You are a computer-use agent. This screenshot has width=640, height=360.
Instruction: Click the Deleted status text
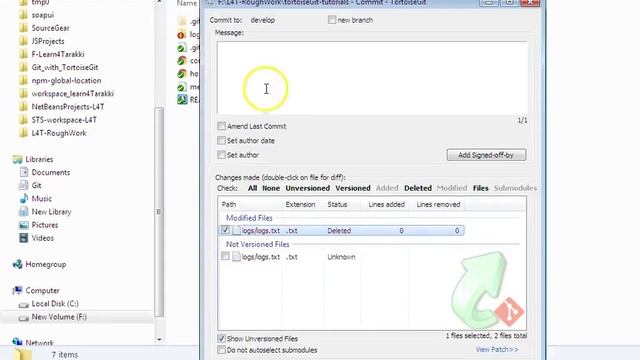click(x=339, y=231)
